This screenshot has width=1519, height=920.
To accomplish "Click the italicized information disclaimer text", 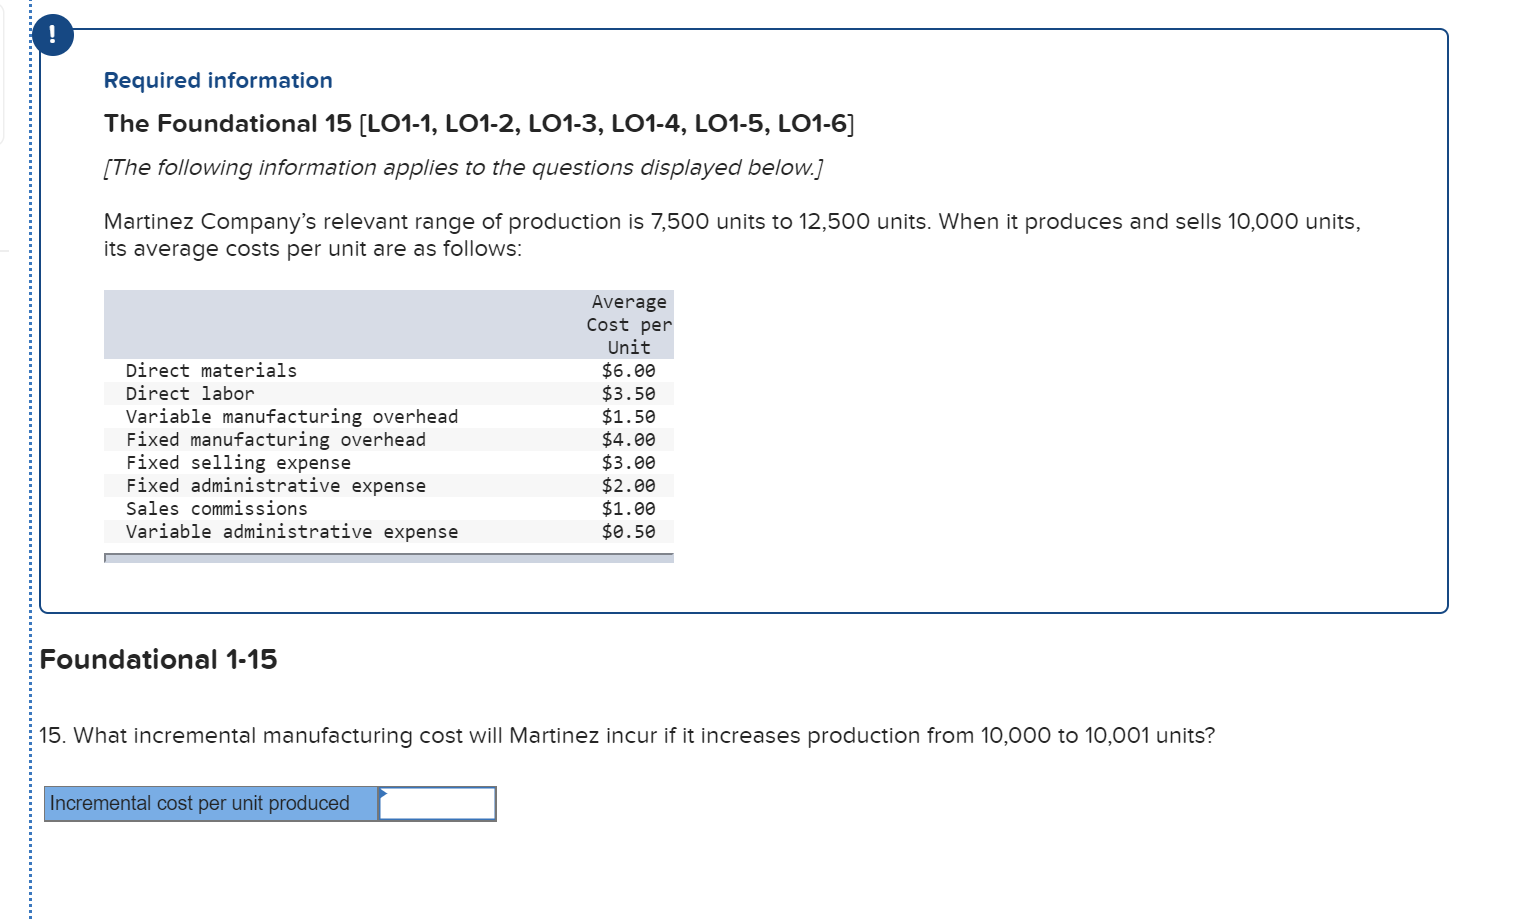I will coord(462,167).
